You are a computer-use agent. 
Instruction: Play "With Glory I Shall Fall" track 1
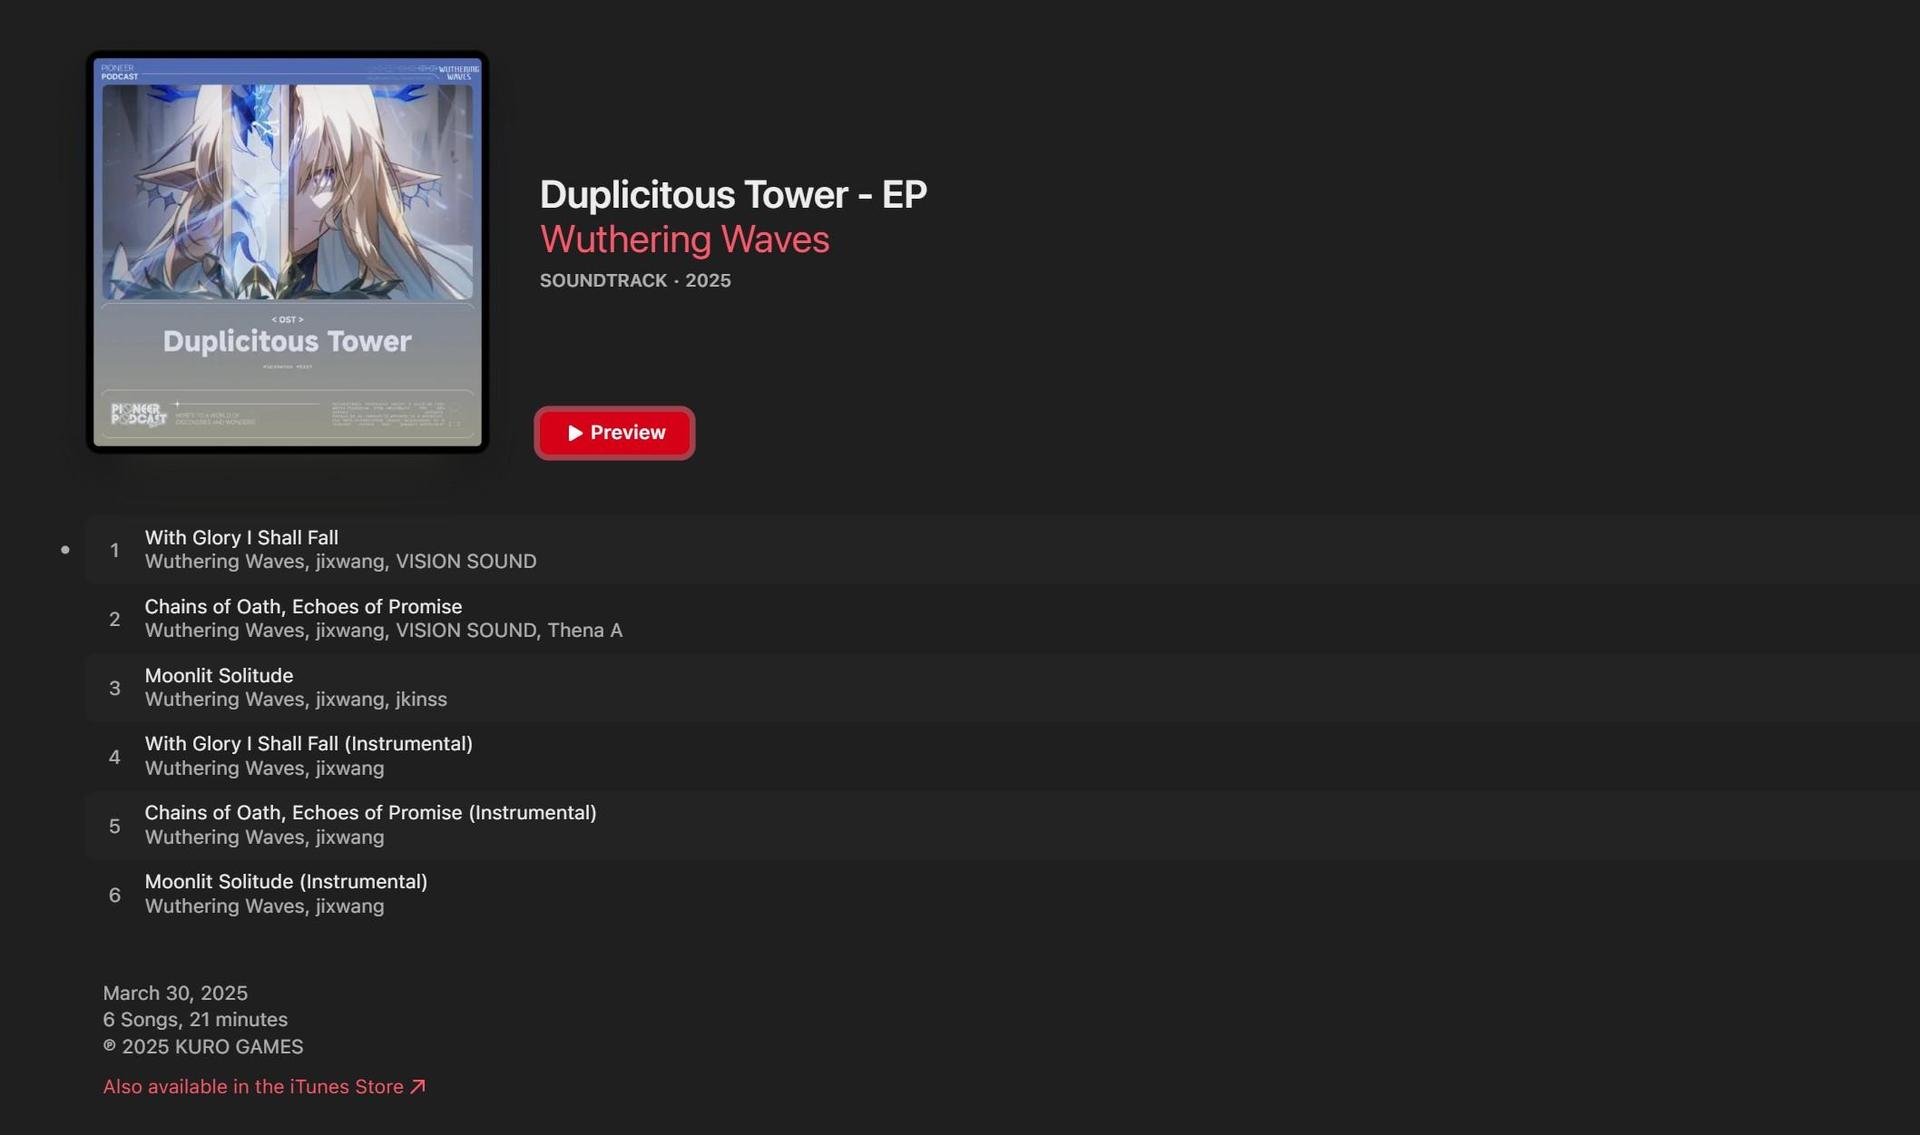pos(1002,550)
